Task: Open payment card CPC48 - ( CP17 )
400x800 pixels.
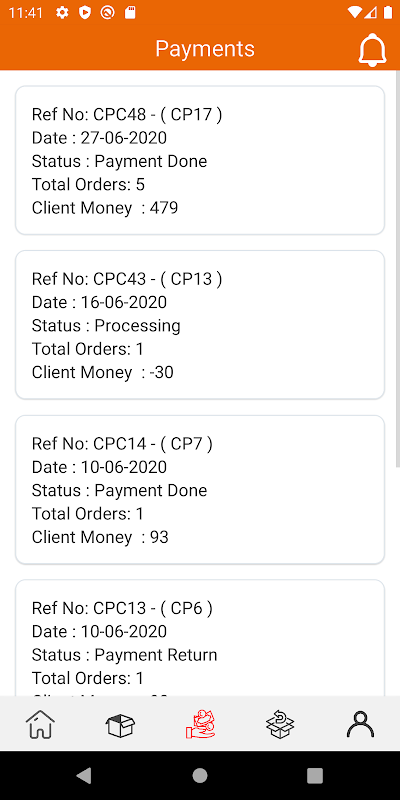Action: pos(200,160)
